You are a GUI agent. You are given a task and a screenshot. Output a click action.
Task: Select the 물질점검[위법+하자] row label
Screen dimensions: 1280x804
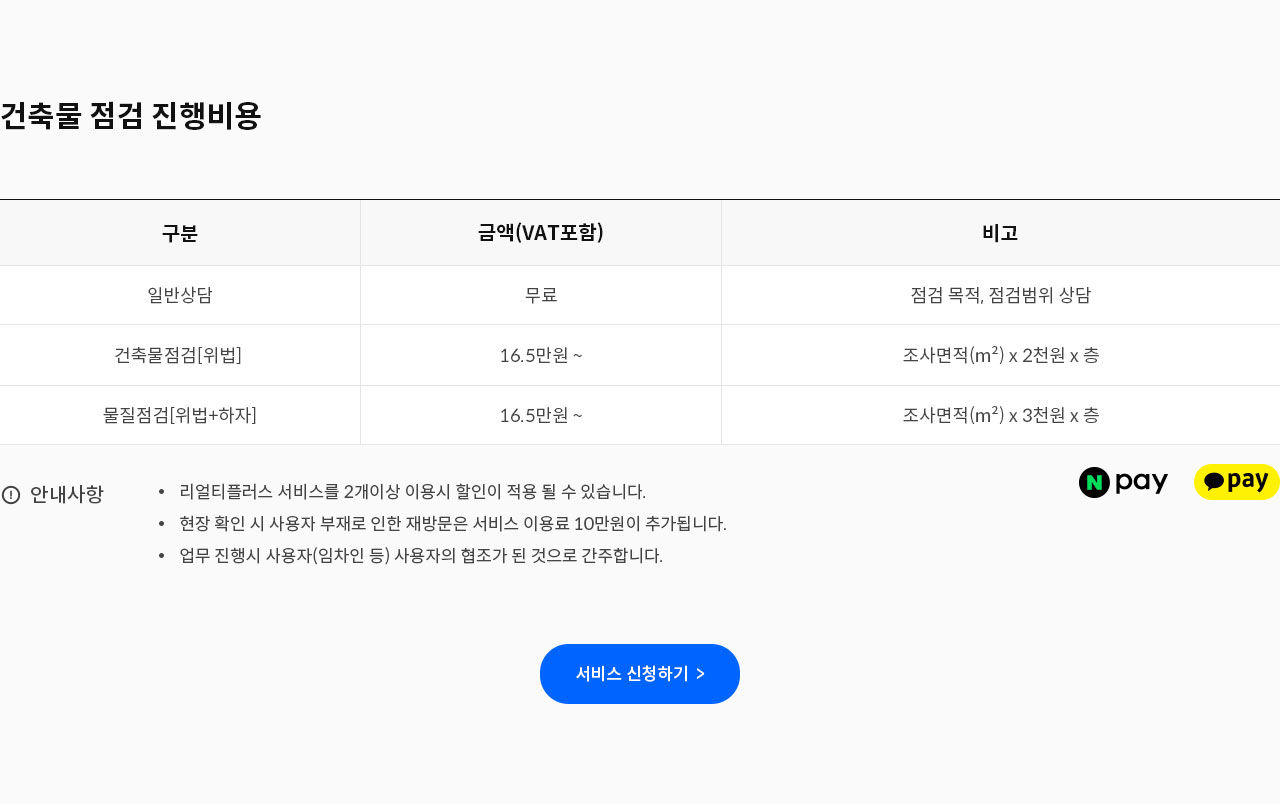[180, 415]
